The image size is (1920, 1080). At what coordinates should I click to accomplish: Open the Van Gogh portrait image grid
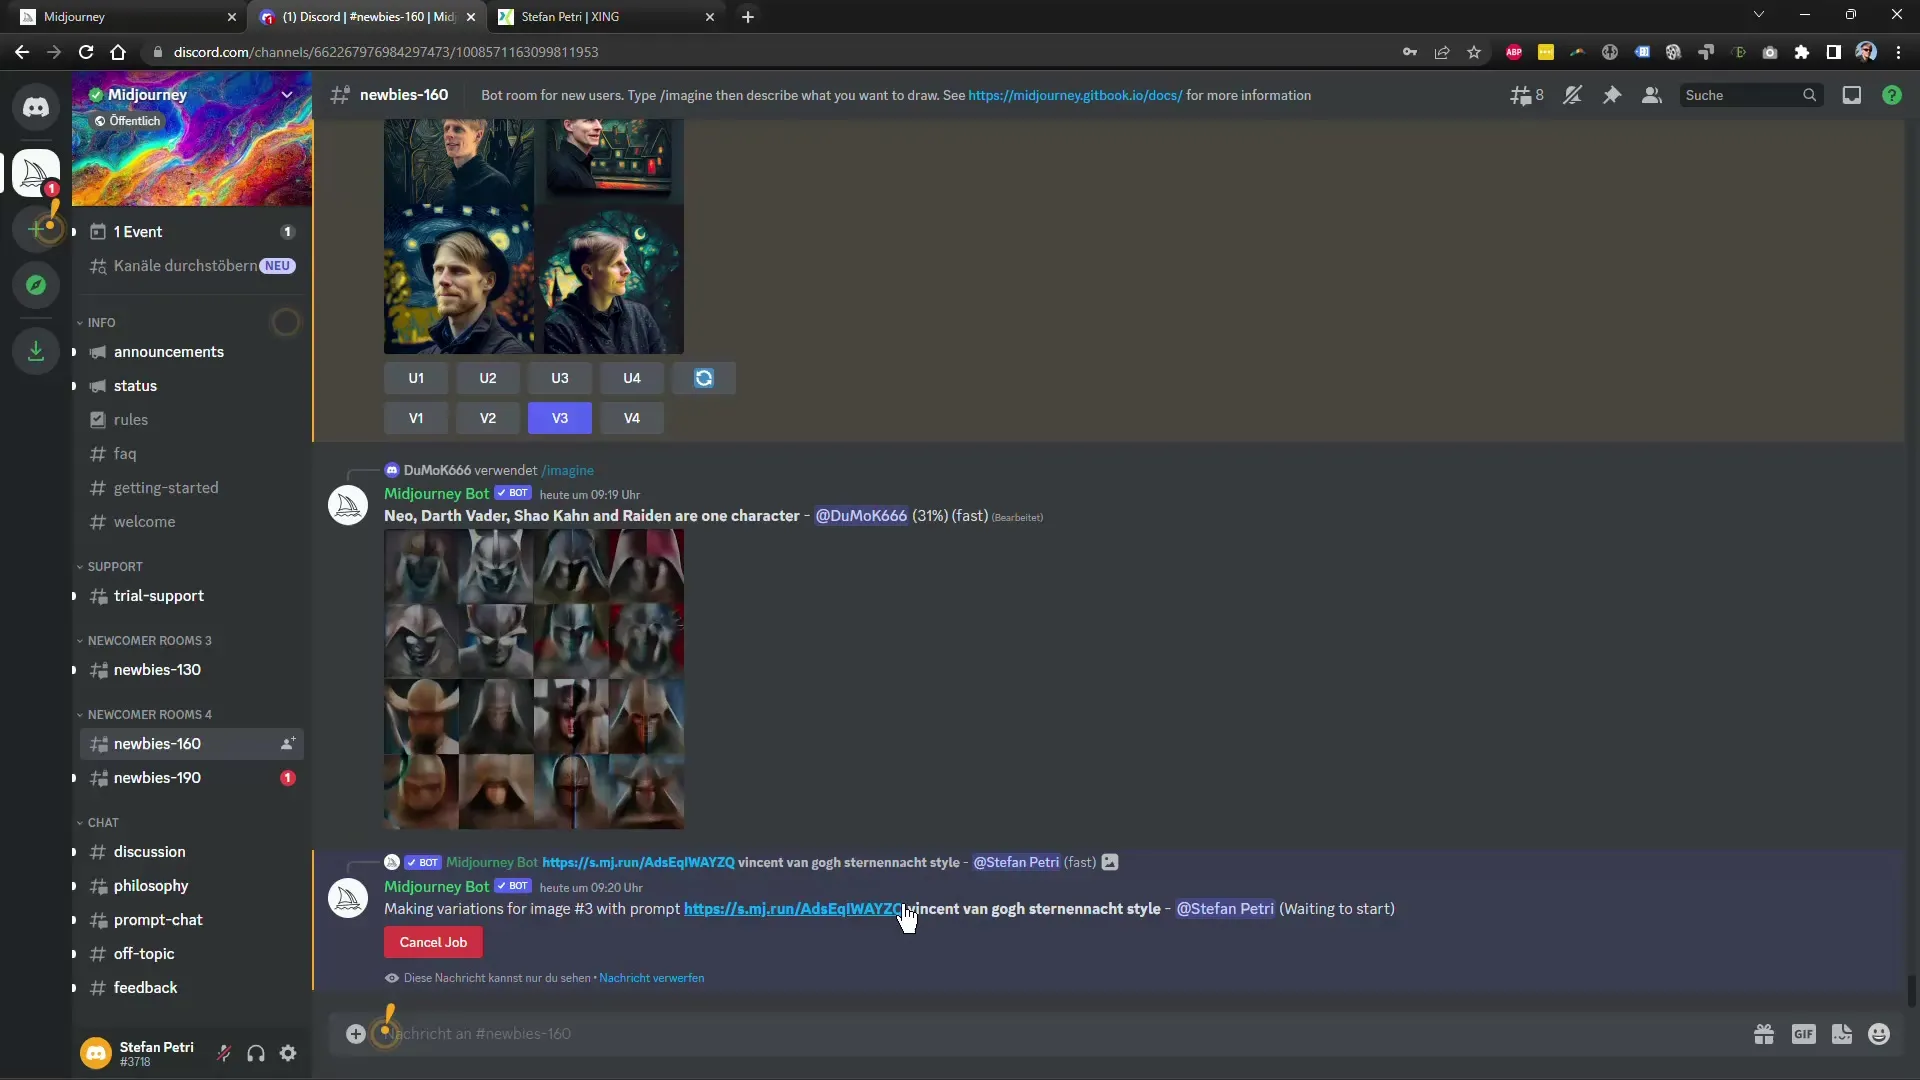click(x=534, y=236)
